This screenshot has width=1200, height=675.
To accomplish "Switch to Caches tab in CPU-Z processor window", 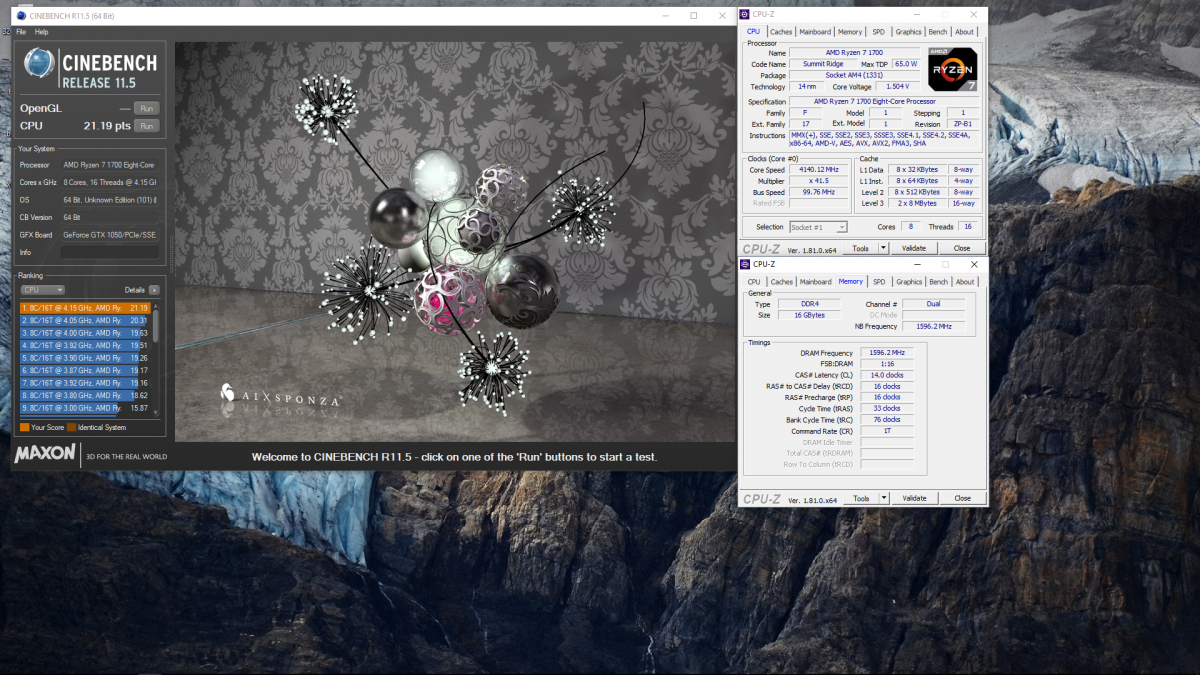I will coord(781,32).
